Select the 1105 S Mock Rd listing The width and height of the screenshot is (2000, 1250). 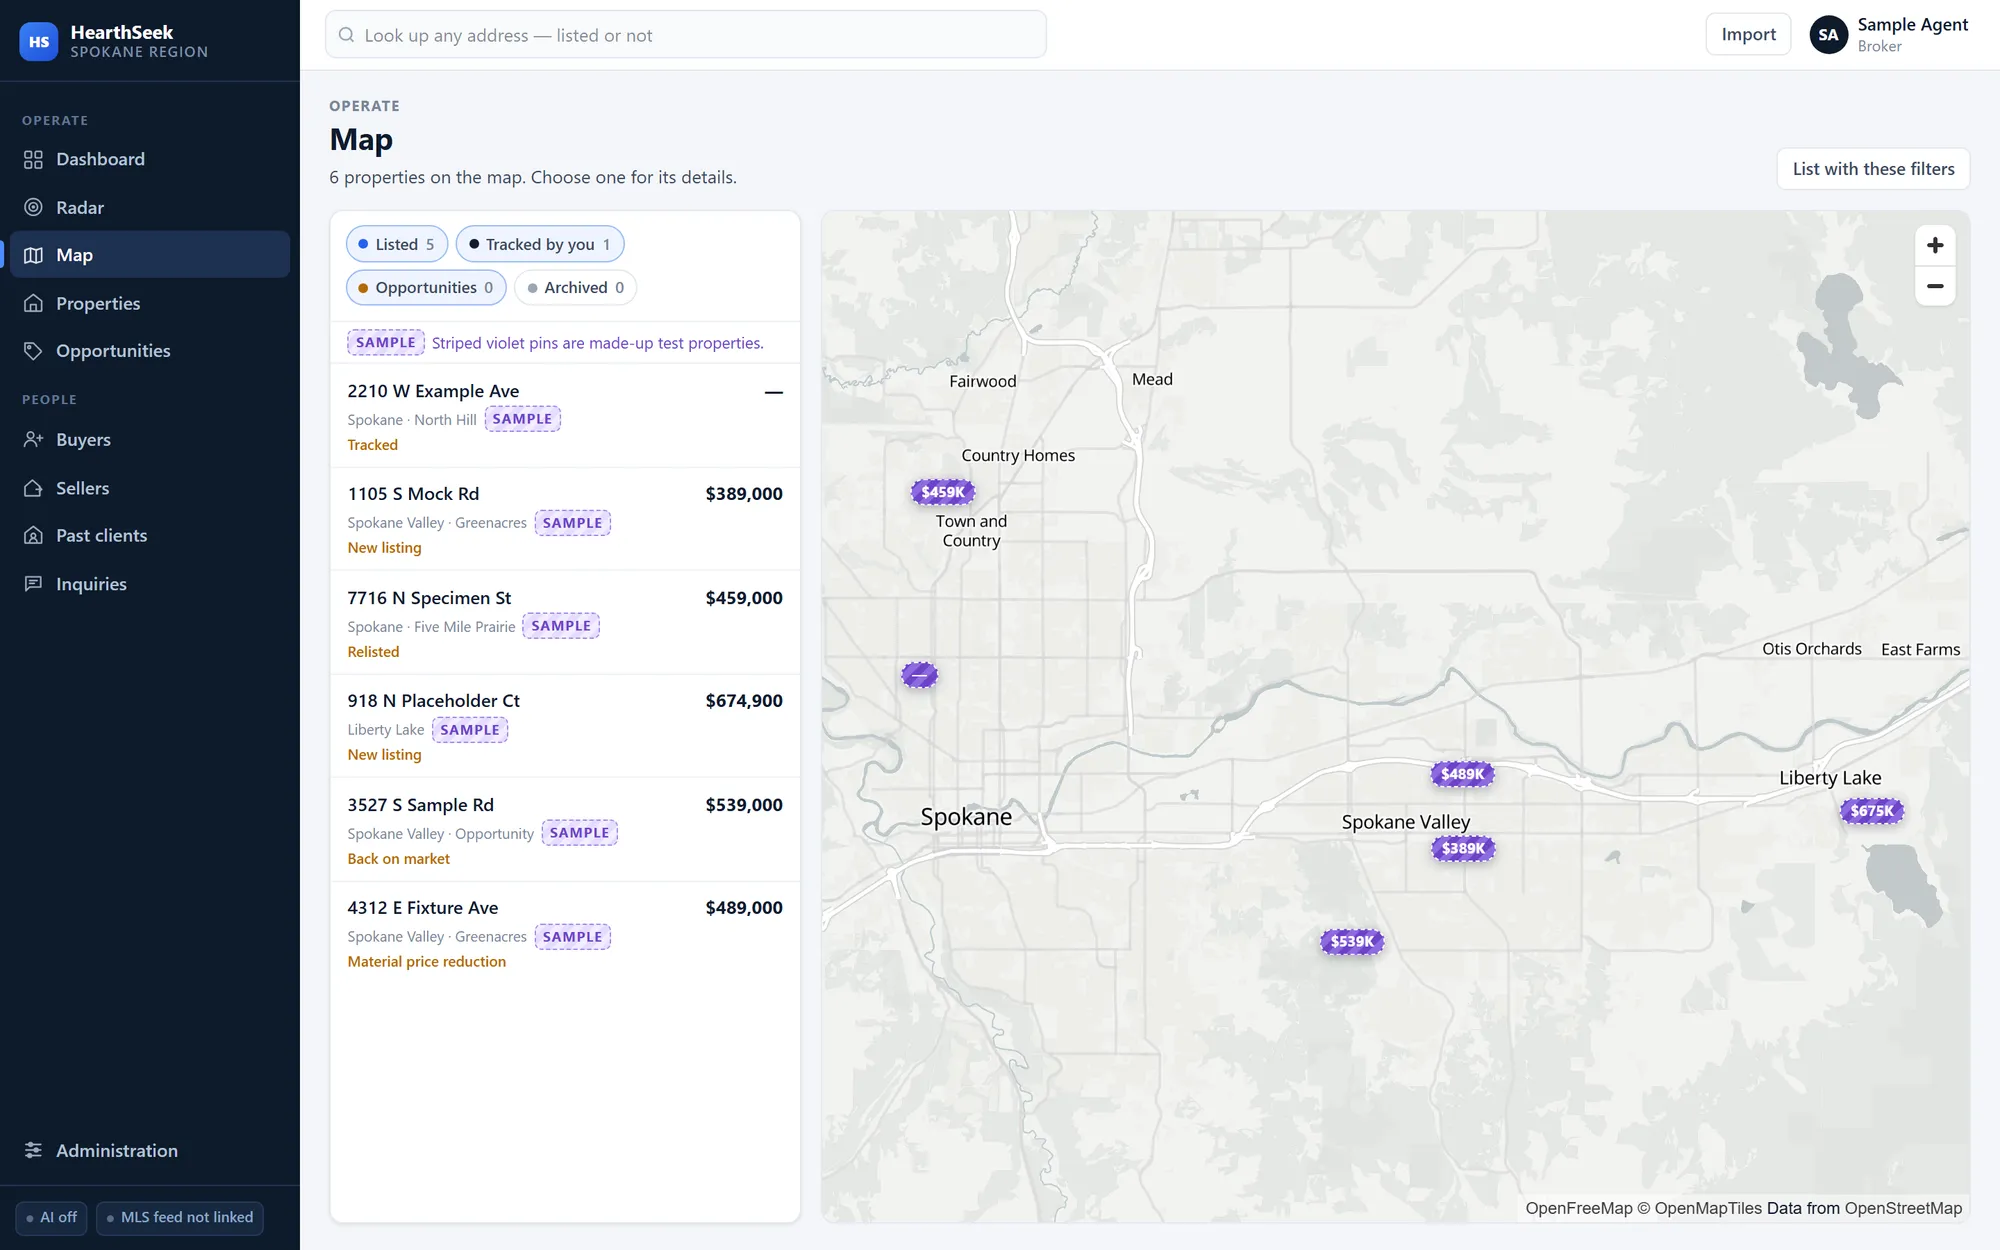[565, 519]
